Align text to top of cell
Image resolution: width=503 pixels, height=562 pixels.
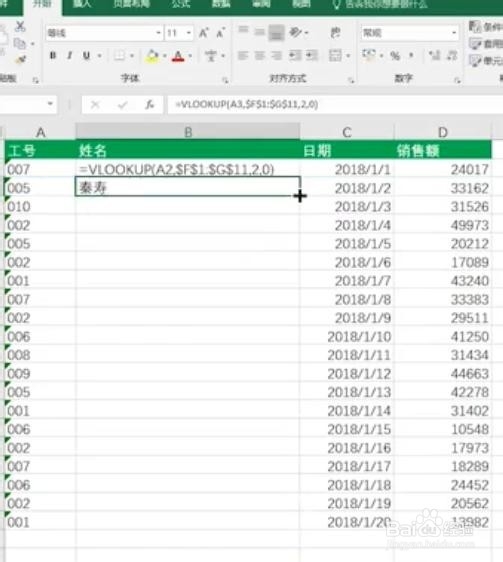pos(243,31)
